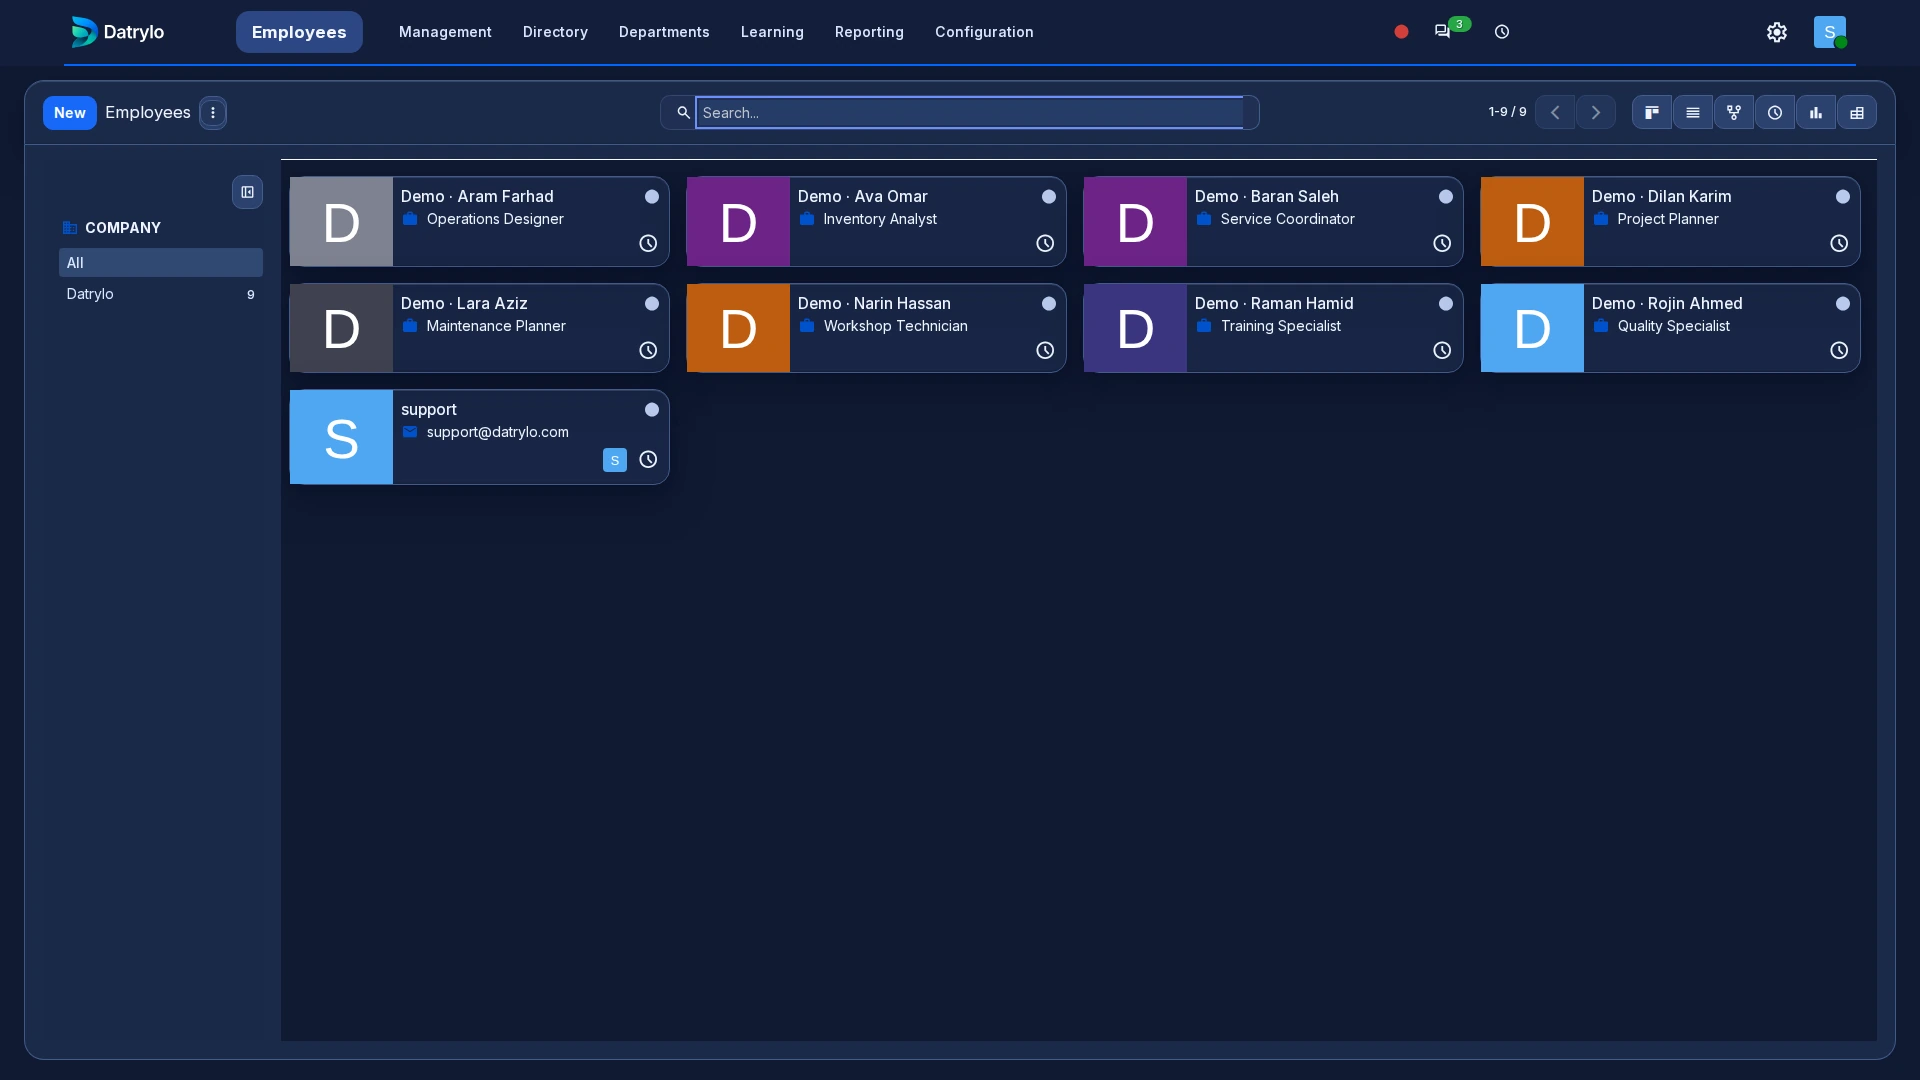The height and width of the screenshot is (1080, 1920).
Task: Select the All company filter
Action: tap(161, 263)
